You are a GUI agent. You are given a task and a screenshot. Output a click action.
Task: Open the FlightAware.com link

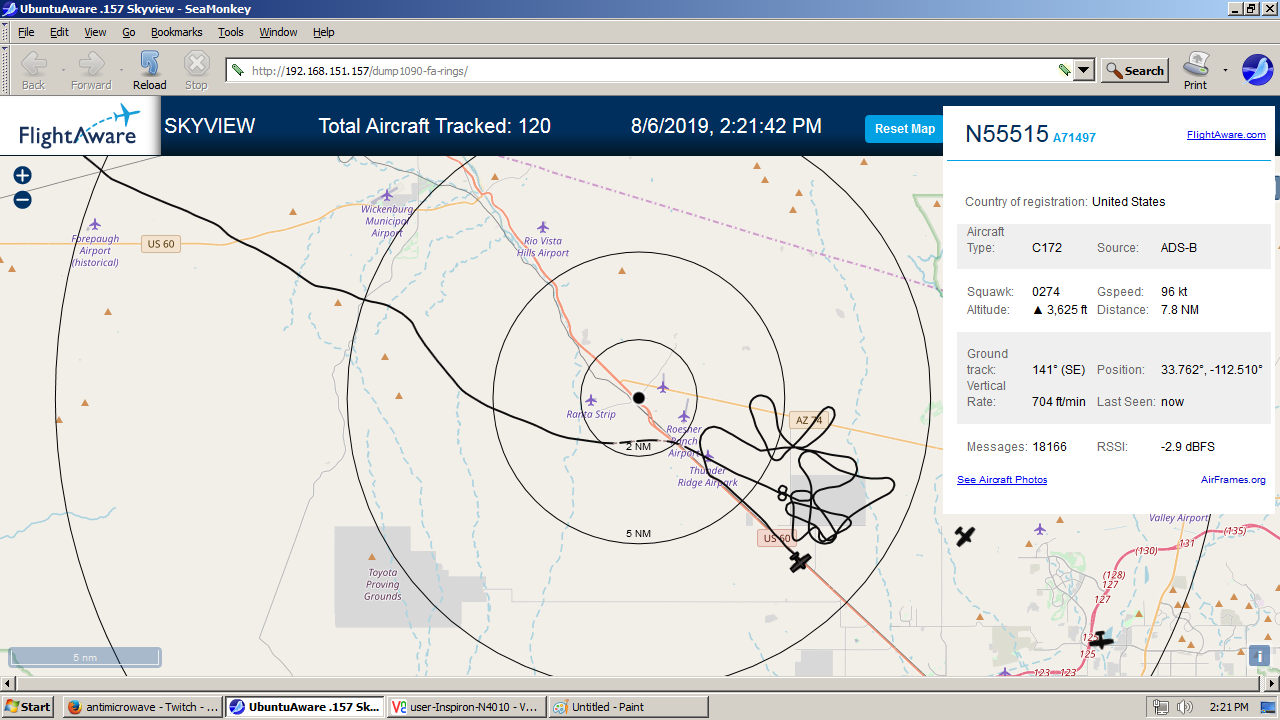(1226, 135)
